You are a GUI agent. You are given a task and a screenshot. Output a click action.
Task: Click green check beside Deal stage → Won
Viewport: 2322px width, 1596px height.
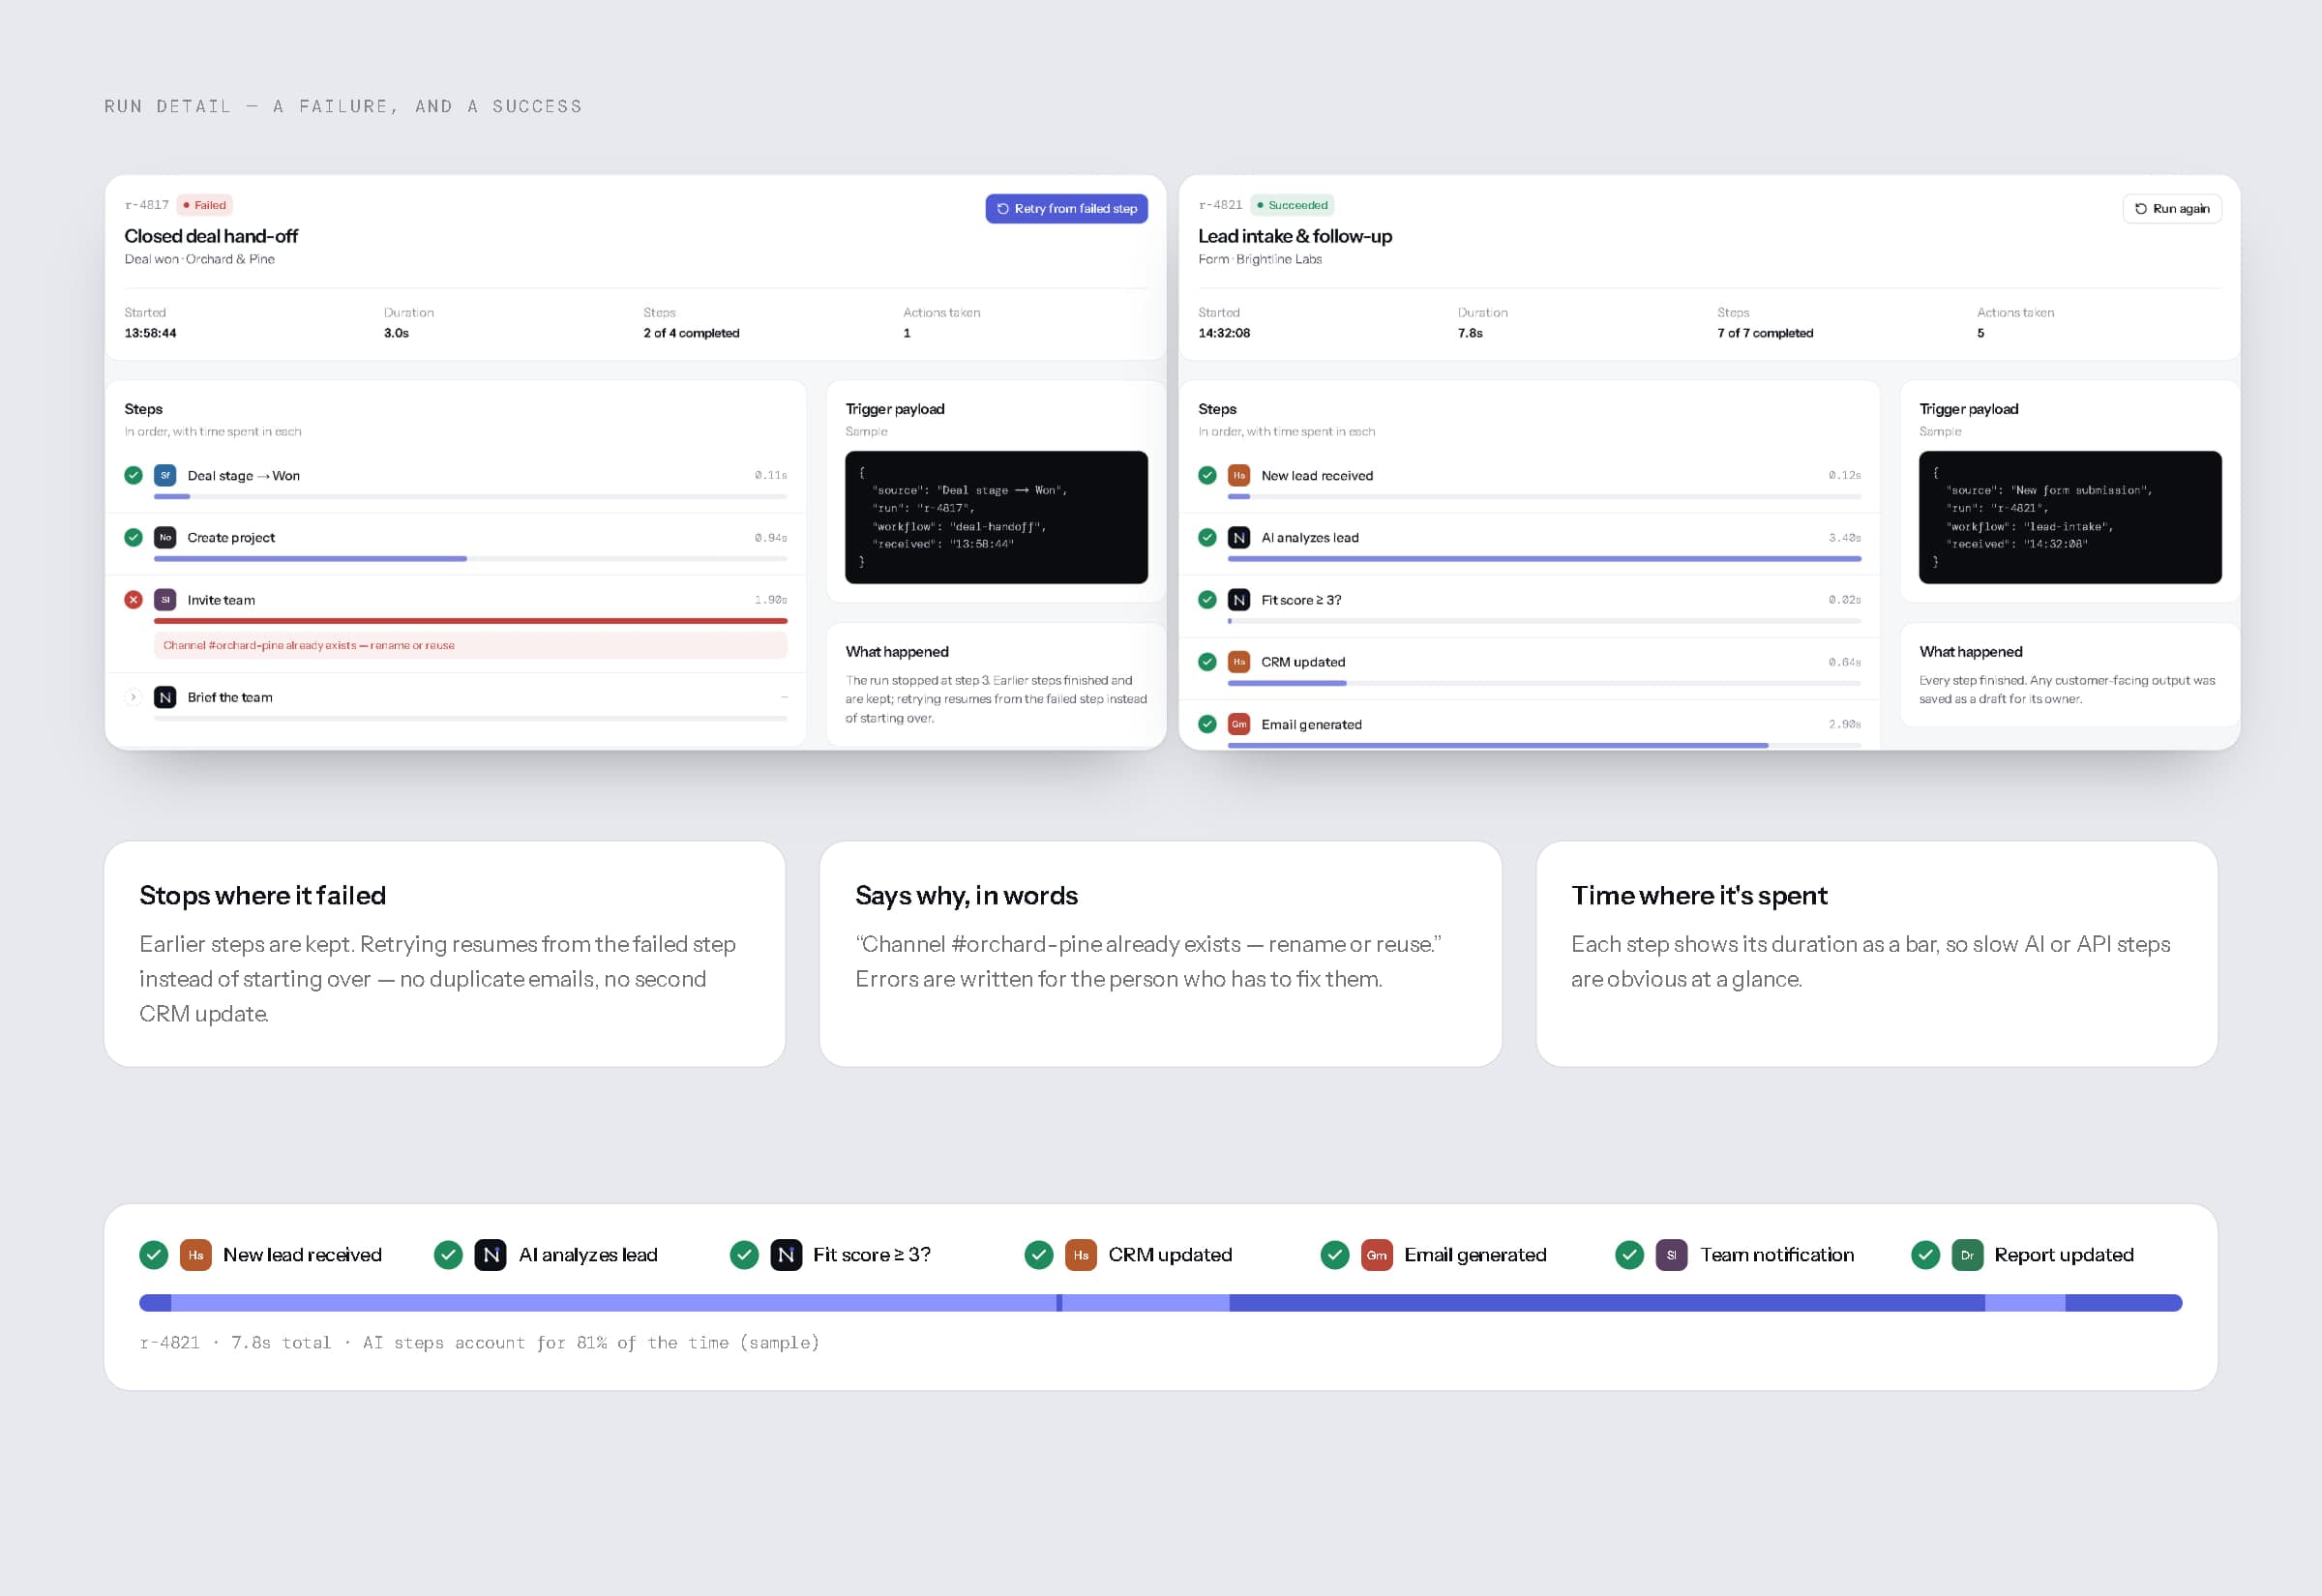[x=133, y=475]
